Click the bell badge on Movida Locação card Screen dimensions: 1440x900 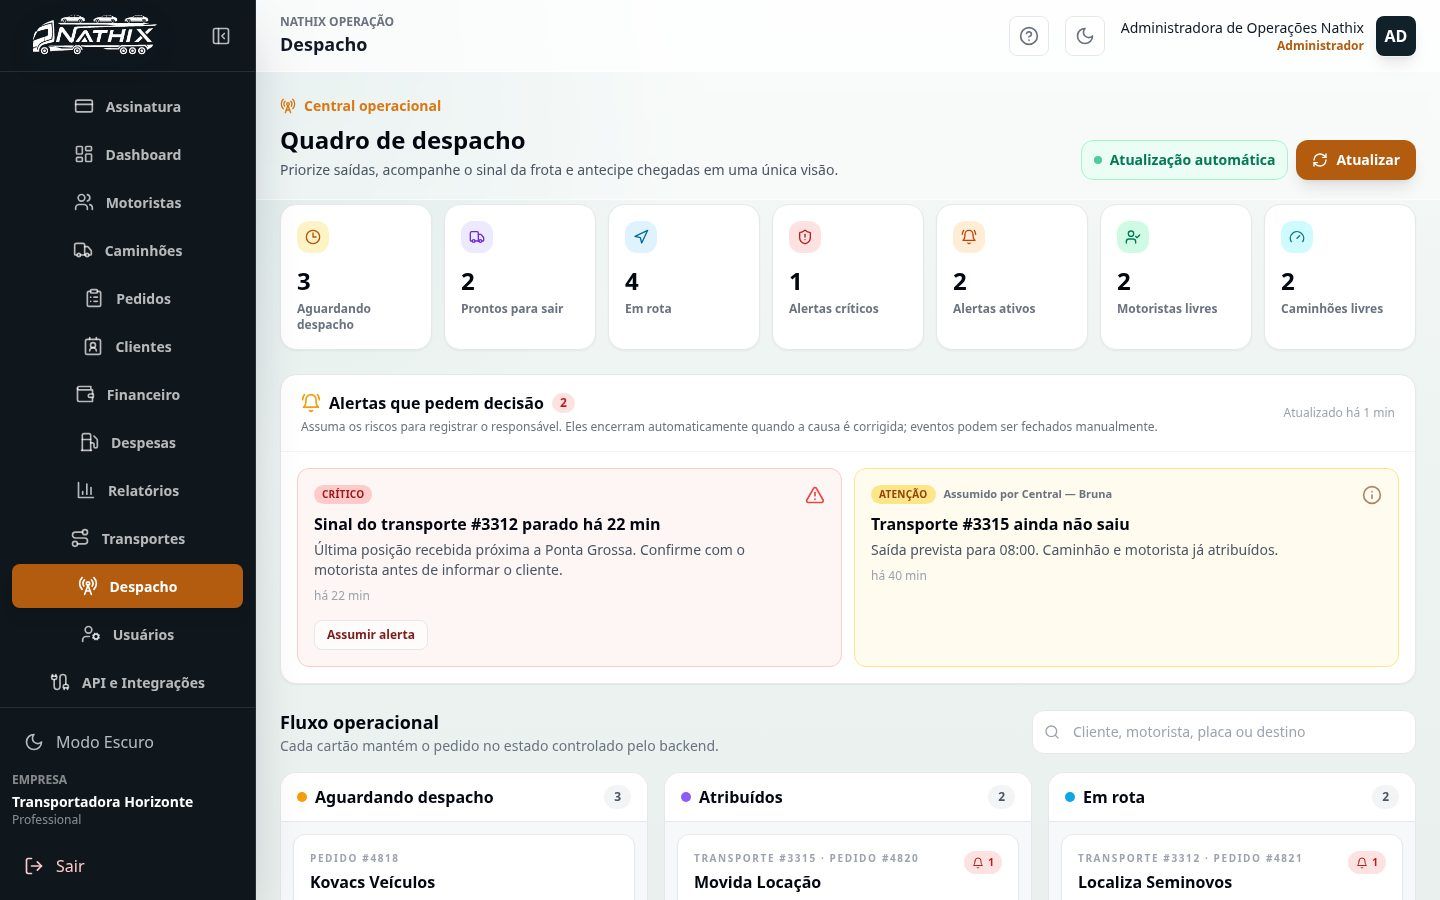pos(983,862)
